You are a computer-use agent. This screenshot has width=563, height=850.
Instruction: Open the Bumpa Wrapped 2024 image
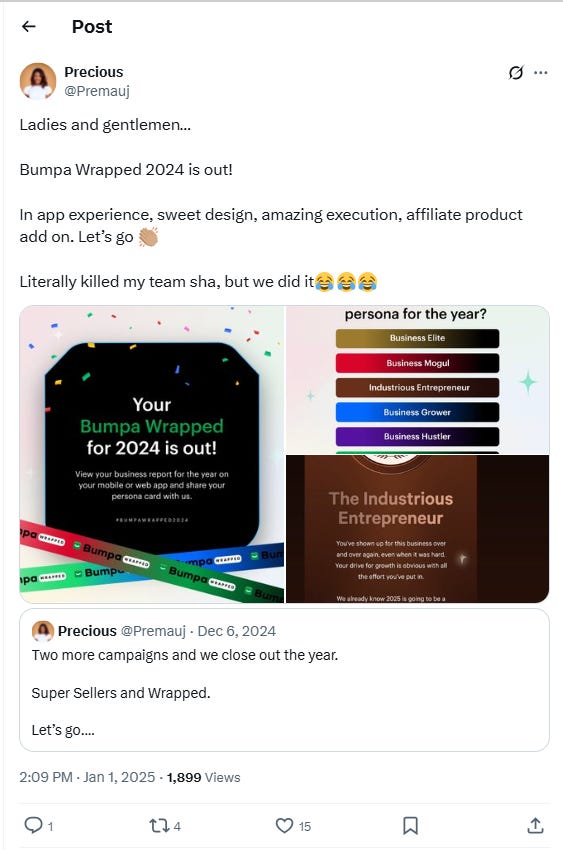point(152,454)
